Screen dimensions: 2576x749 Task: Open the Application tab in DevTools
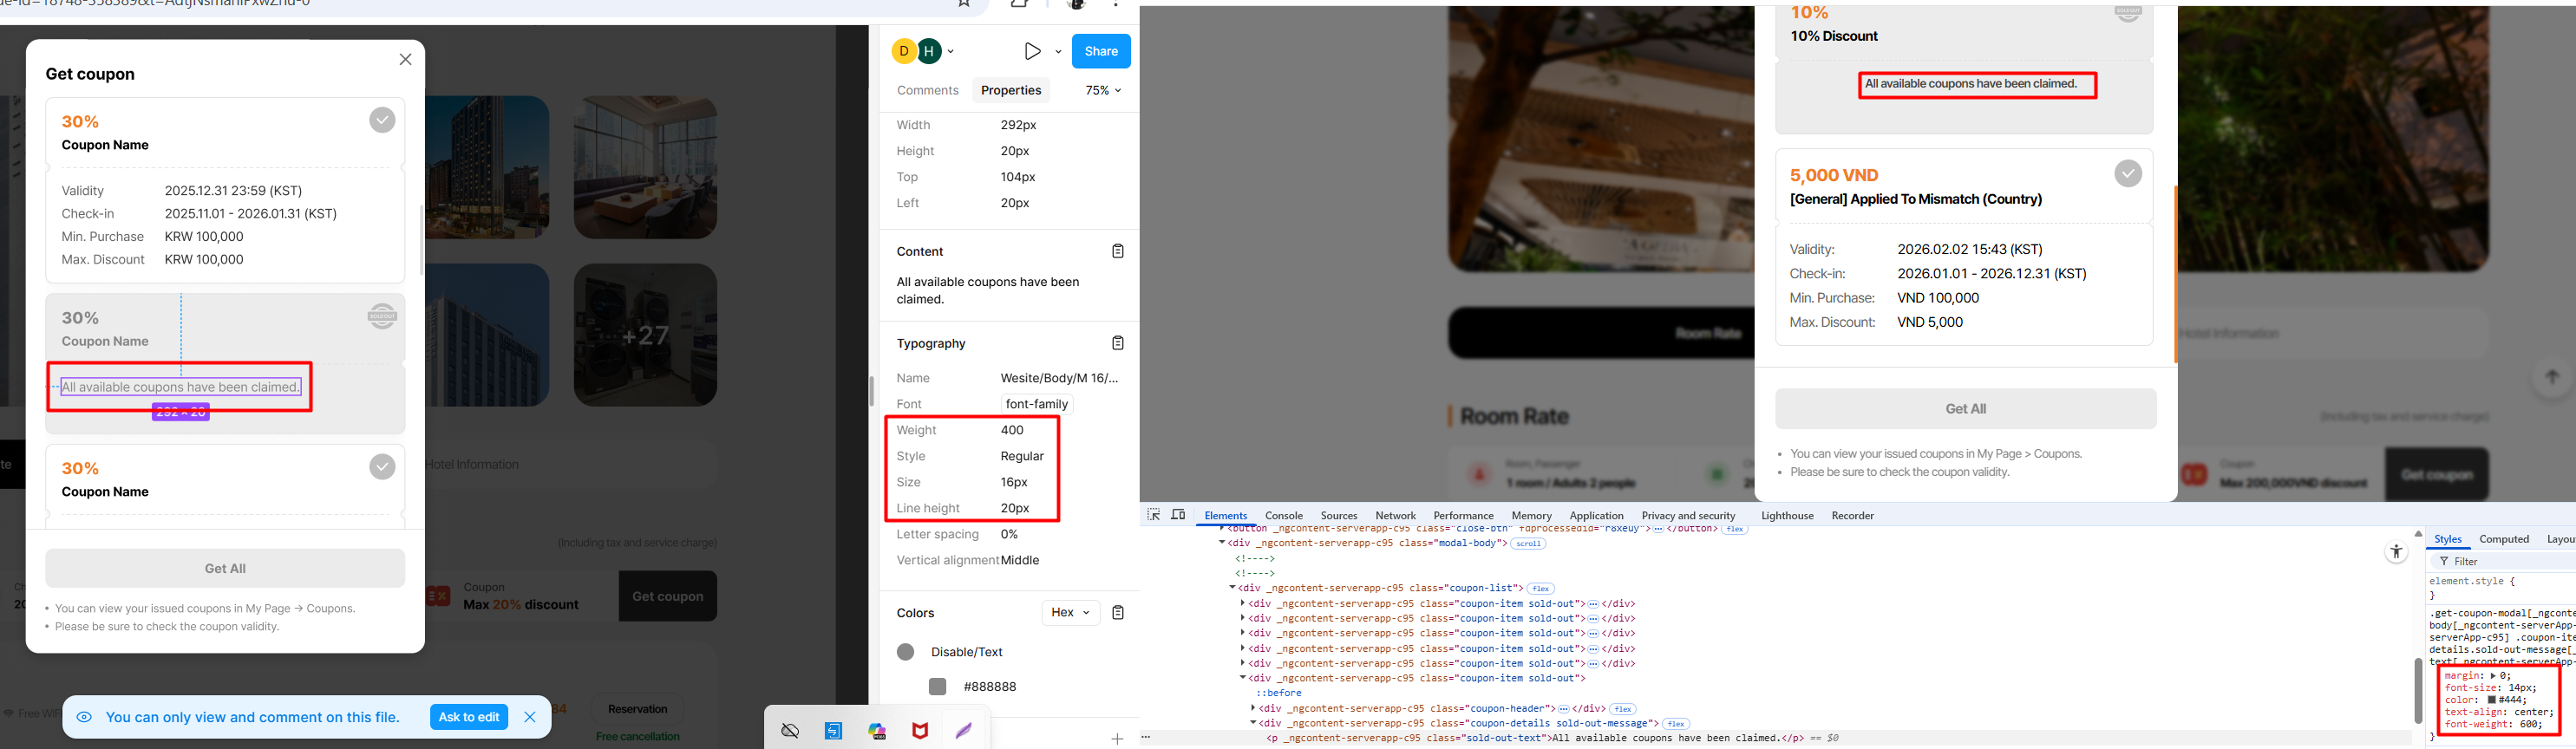click(x=1596, y=516)
